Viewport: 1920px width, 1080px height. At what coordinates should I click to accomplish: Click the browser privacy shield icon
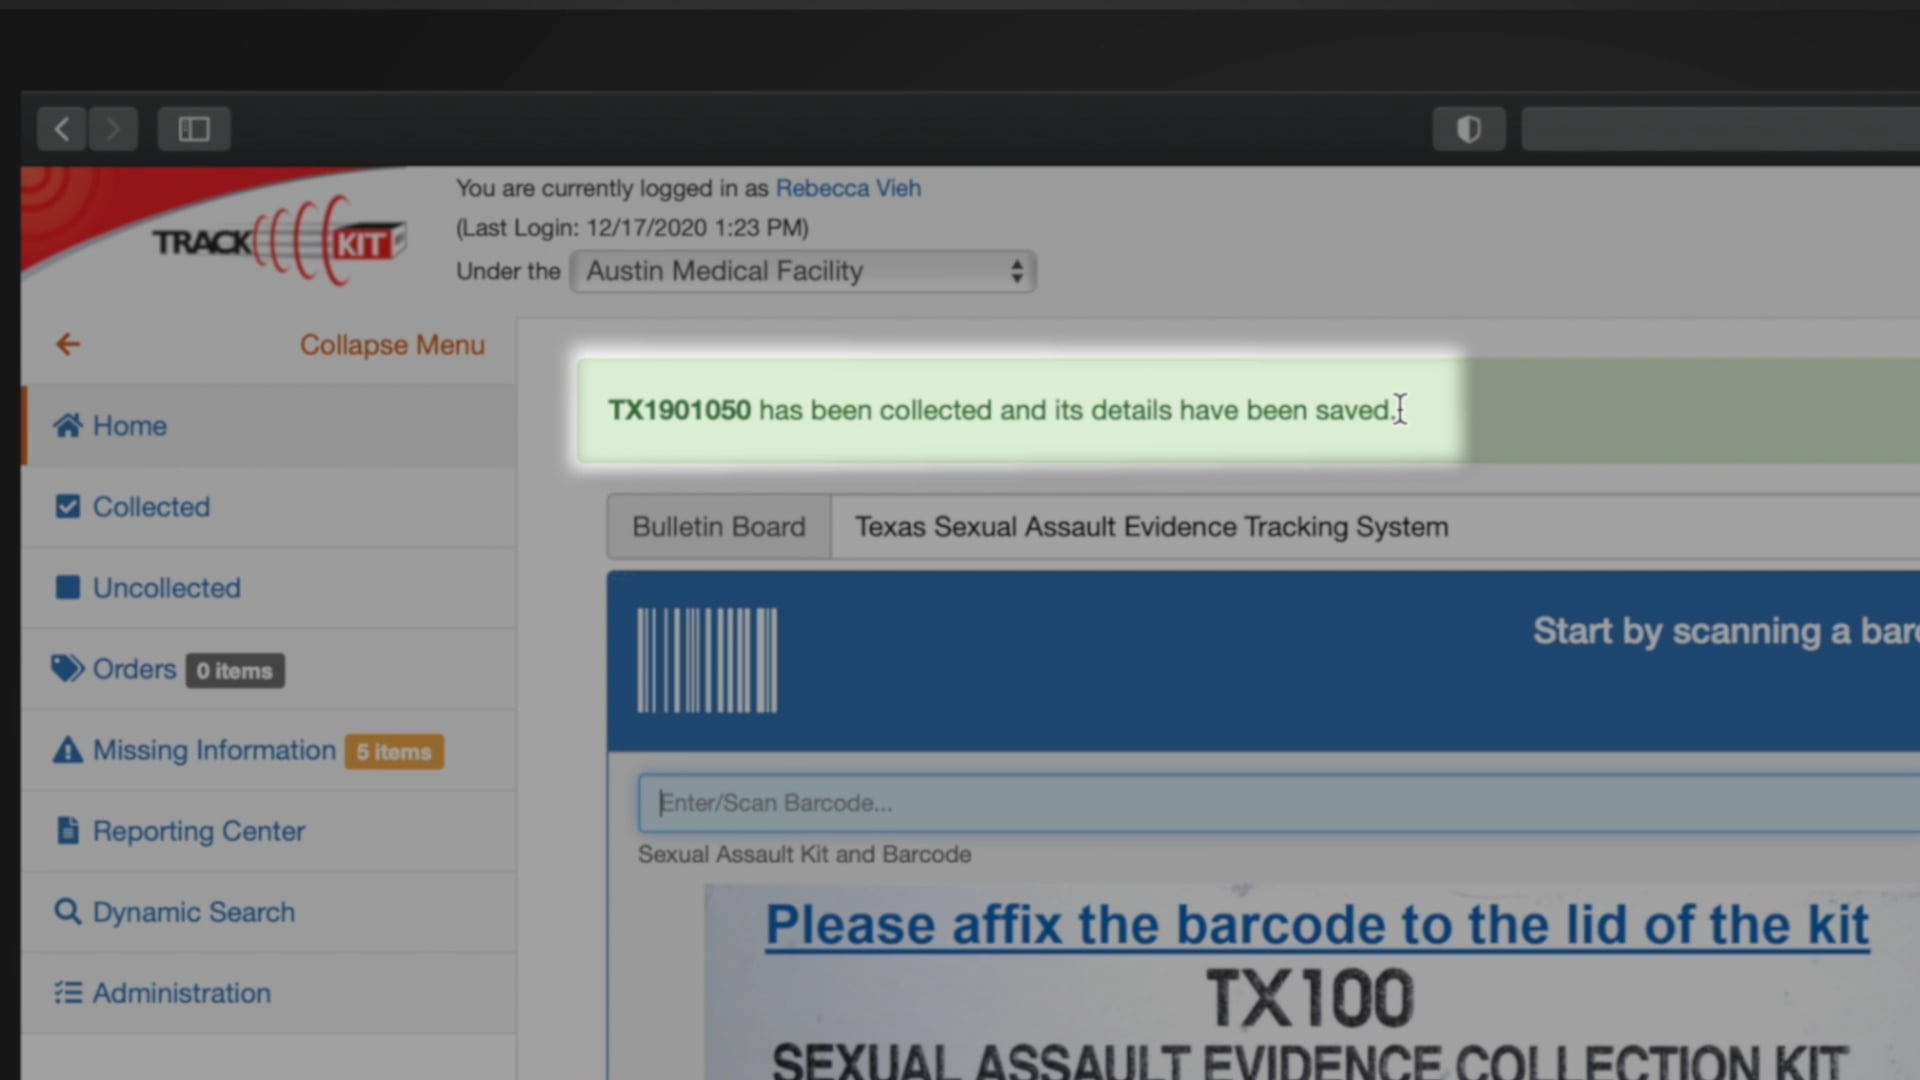1468,129
